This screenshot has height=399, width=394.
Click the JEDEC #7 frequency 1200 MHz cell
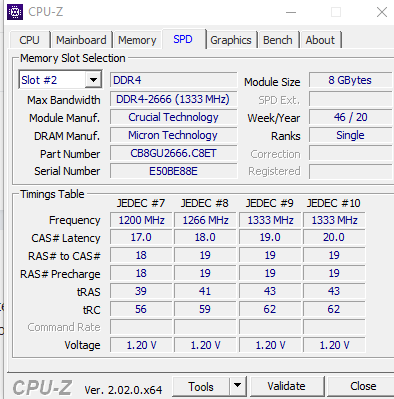coord(141,220)
